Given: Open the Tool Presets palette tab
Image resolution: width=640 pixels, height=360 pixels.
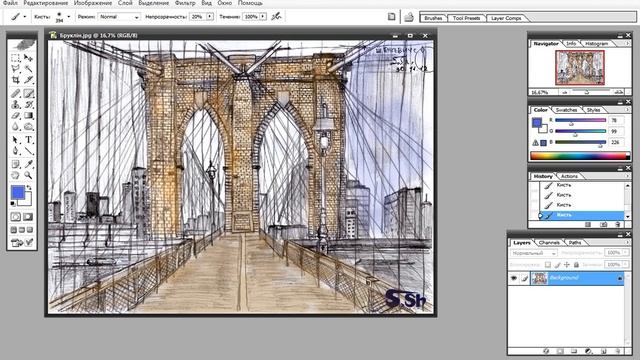Looking at the screenshot, I should click(x=466, y=18).
